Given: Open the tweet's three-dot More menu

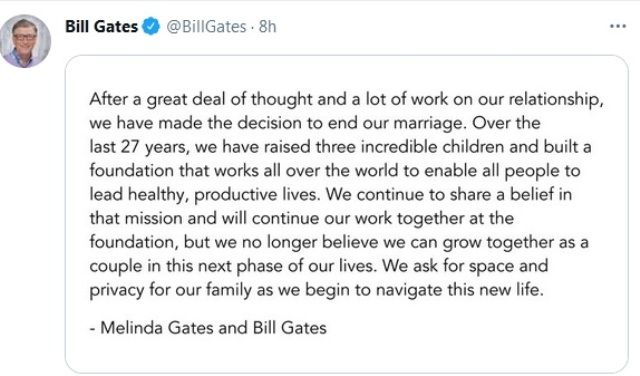Looking at the screenshot, I should click(x=618, y=26).
